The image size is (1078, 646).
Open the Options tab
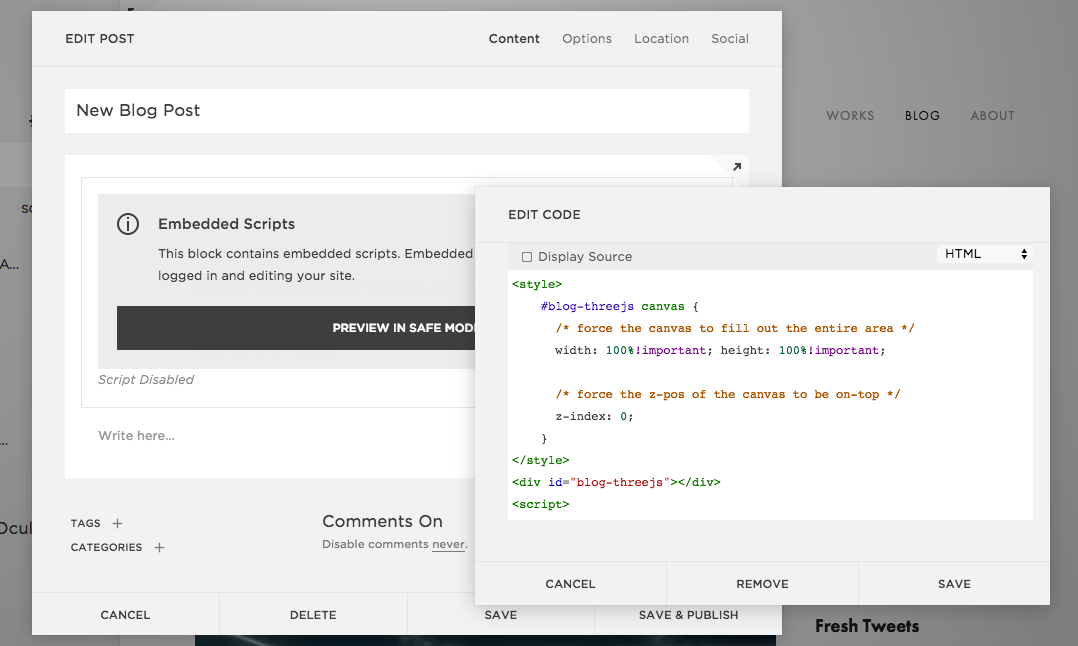pyautogui.click(x=586, y=38)
